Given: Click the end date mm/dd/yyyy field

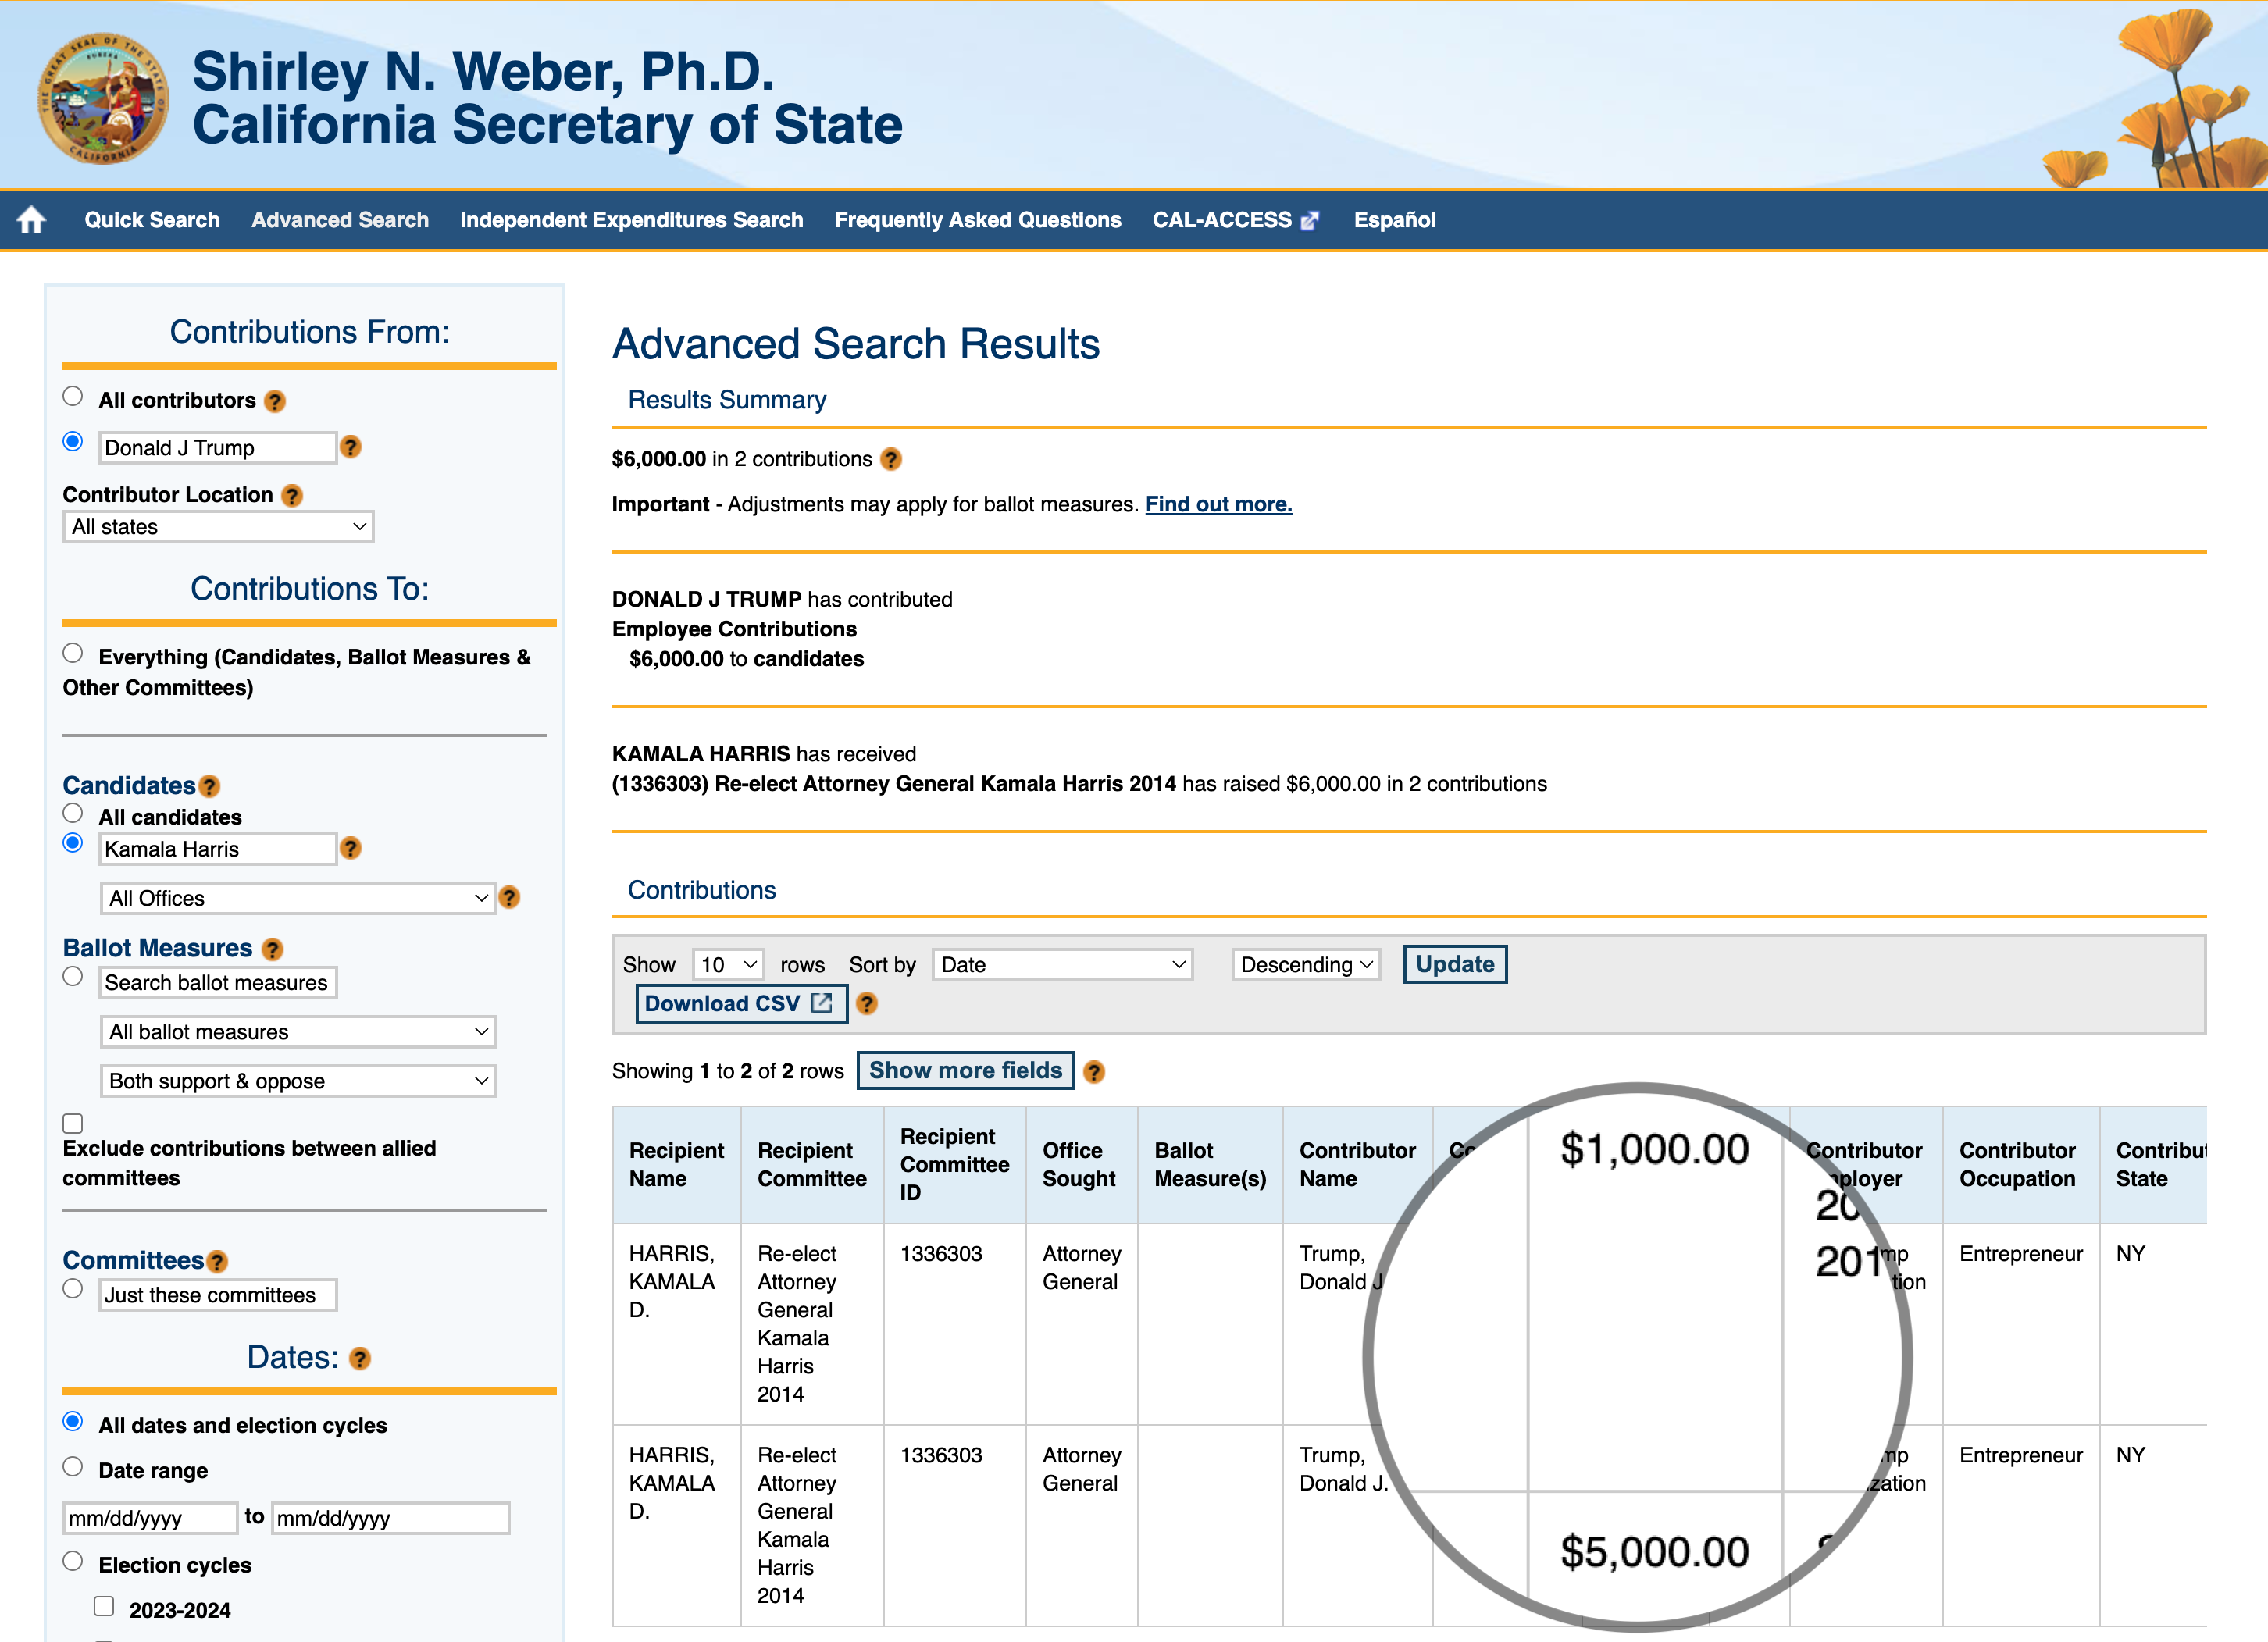Looking at the screenshot, I should click(x=390, y=1518).
